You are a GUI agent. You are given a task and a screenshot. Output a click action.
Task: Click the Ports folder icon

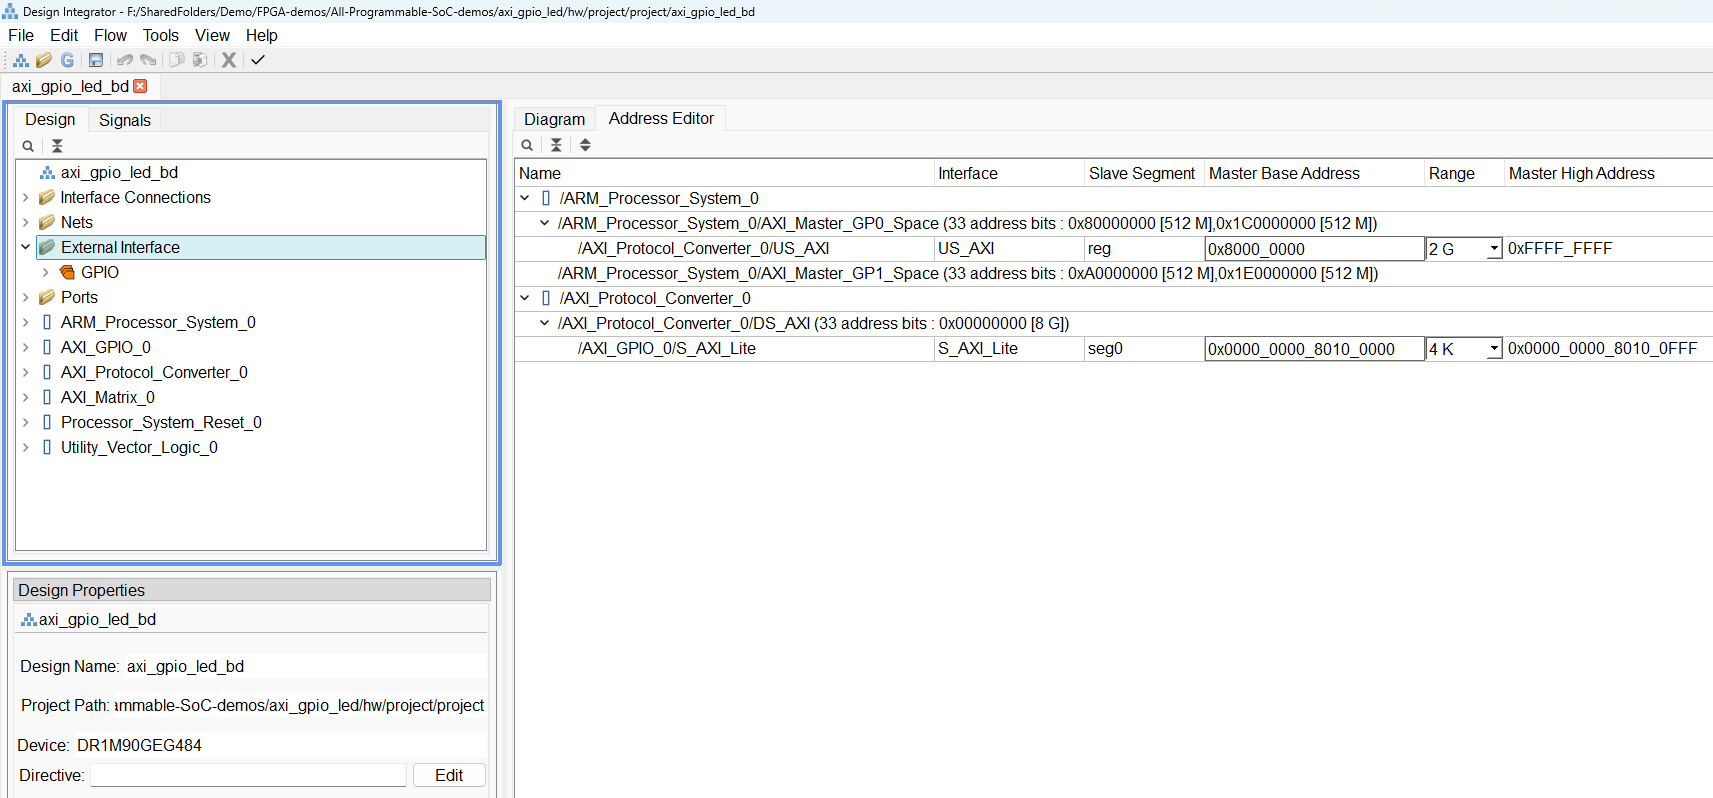[x=47, y=297]
